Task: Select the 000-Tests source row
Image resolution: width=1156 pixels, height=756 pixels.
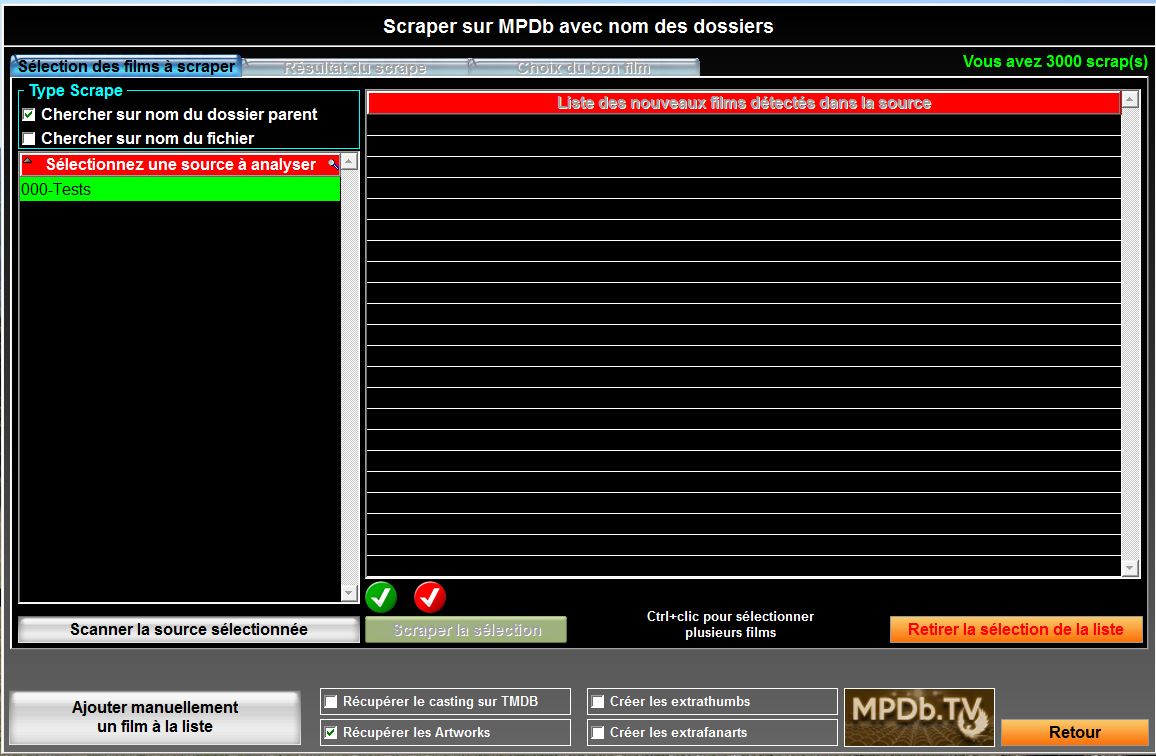Action: click(180, 190)
